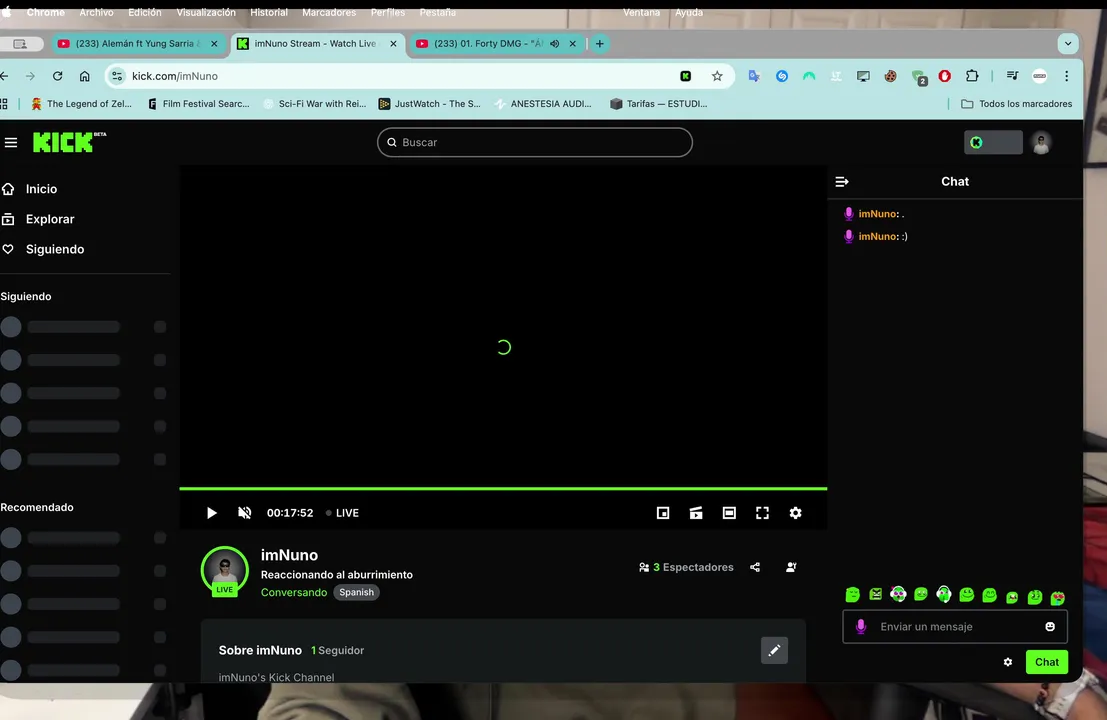Click the Enviar un mensaje chat input

tap(955, 627)
